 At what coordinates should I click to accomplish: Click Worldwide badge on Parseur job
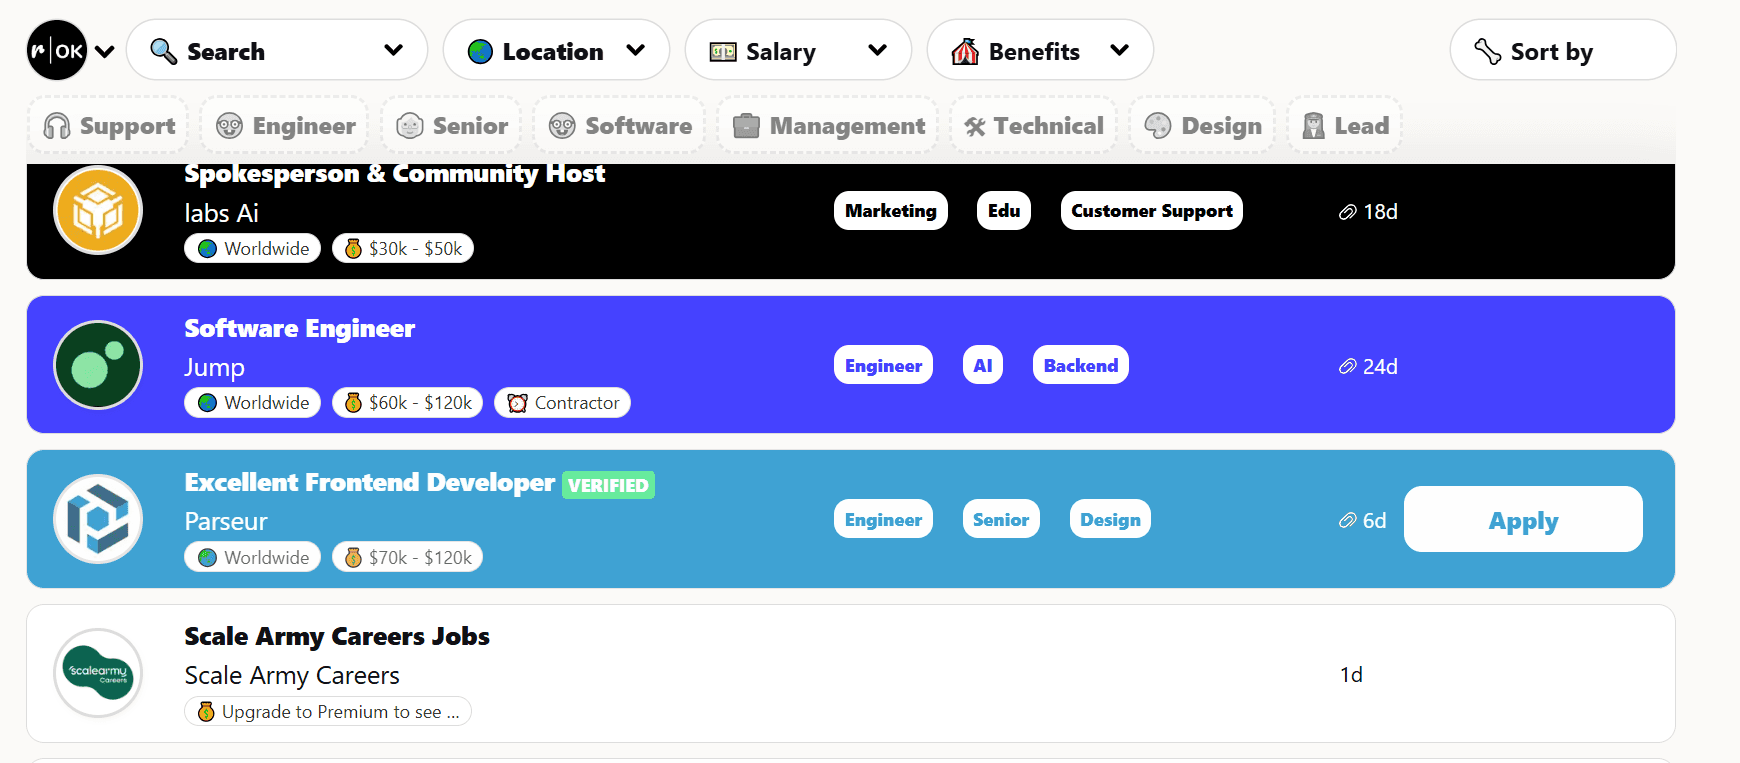click(253, 556)
